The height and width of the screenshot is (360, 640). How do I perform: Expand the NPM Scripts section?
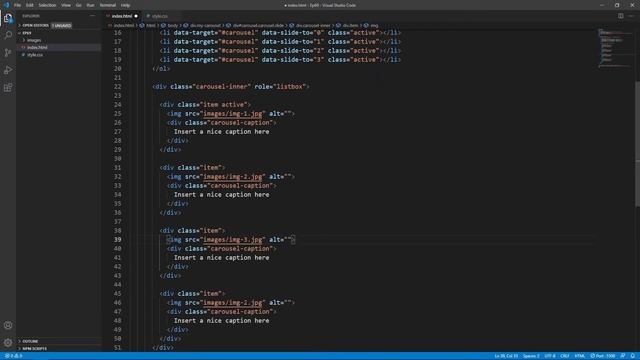pos(34,349)
